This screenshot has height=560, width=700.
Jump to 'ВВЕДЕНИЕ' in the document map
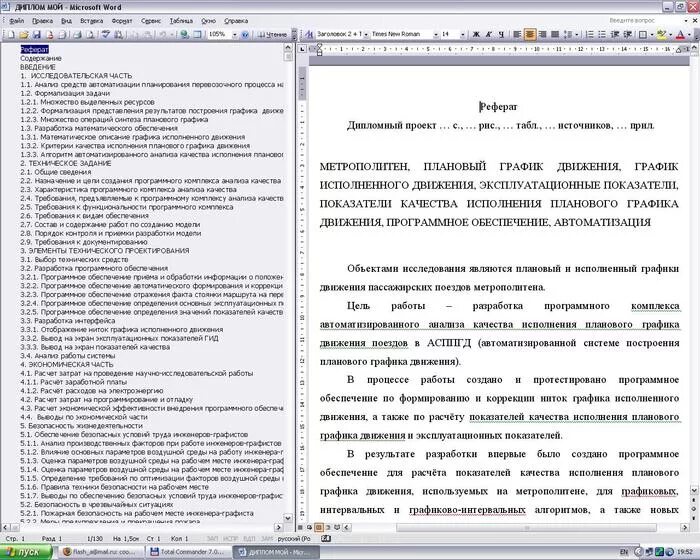coord(38,67)
